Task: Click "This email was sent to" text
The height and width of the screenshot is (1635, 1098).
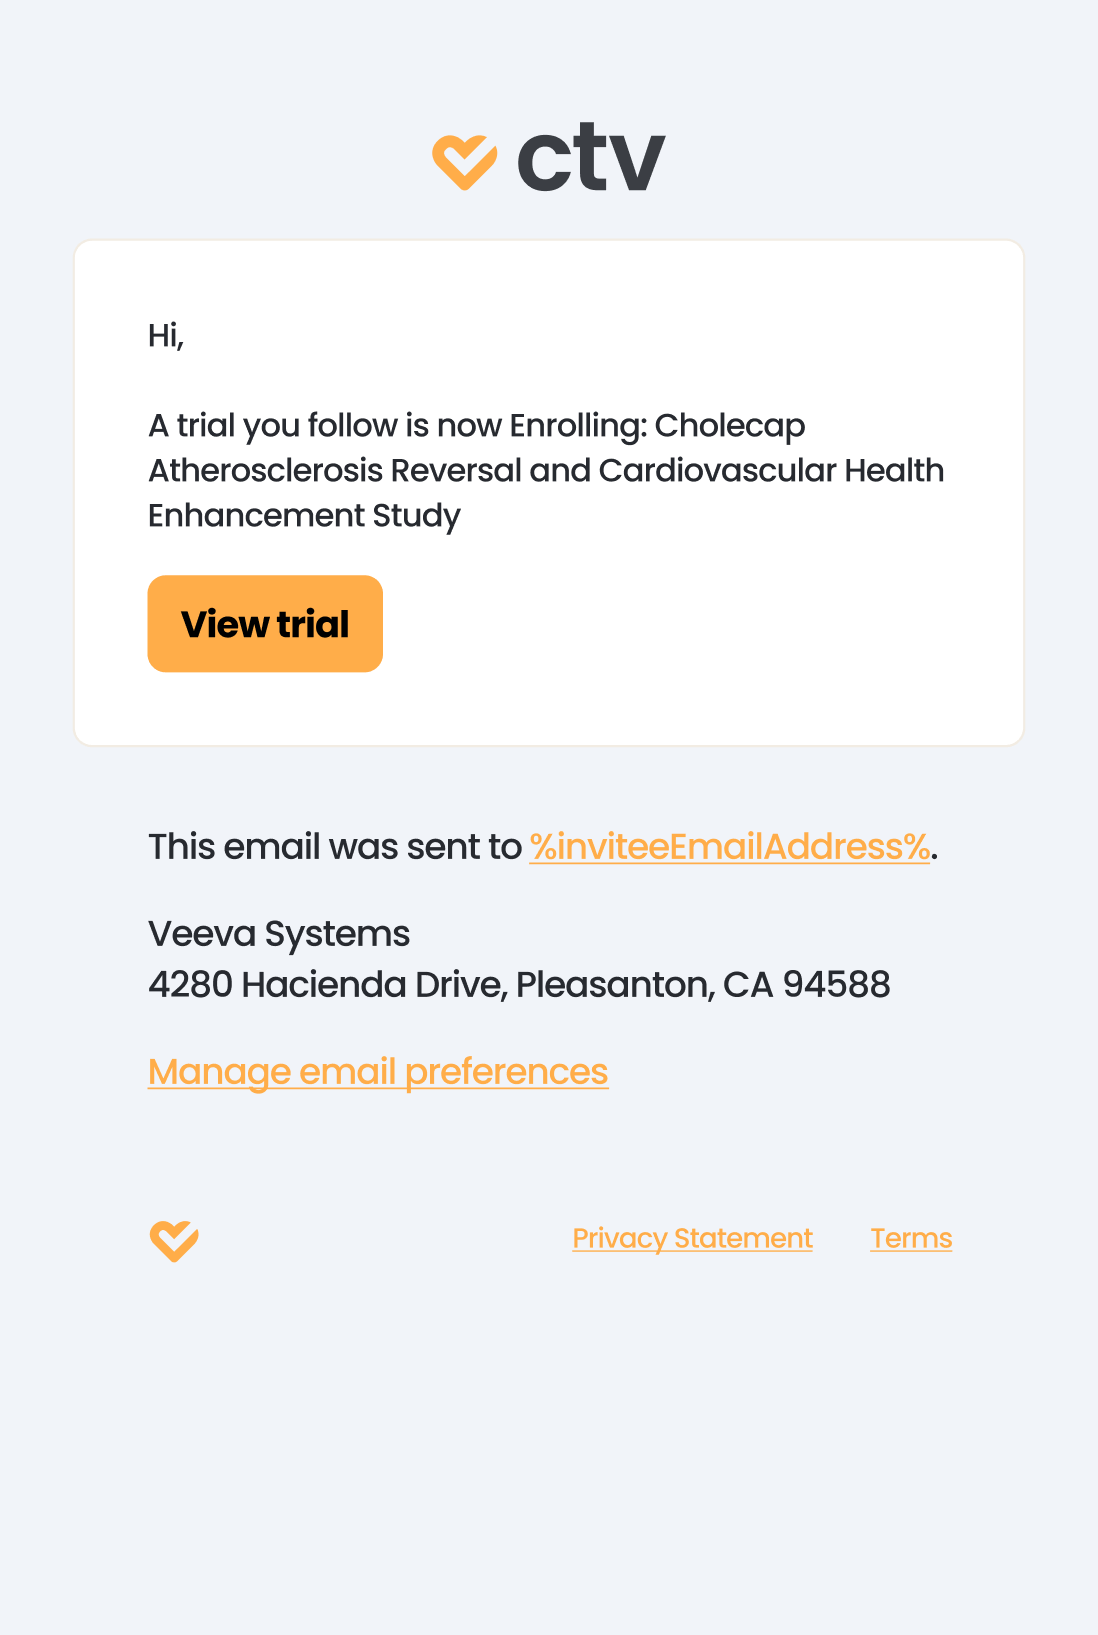Action: coord(334,847)
